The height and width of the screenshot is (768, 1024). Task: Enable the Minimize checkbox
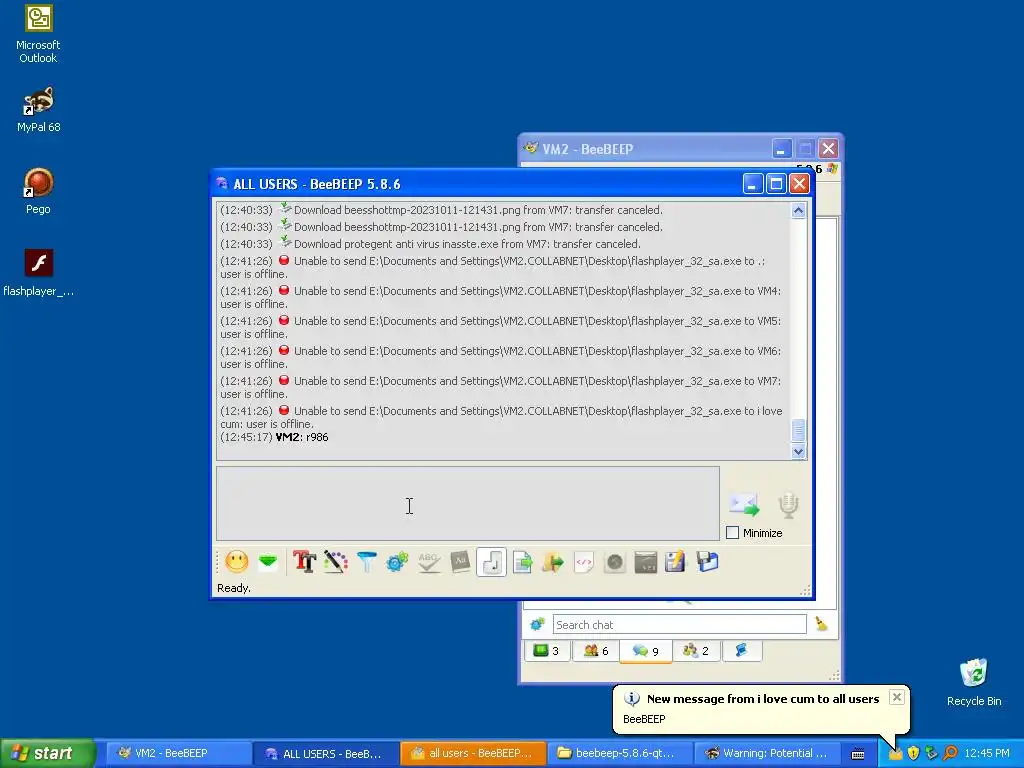(x=733, y=533)
